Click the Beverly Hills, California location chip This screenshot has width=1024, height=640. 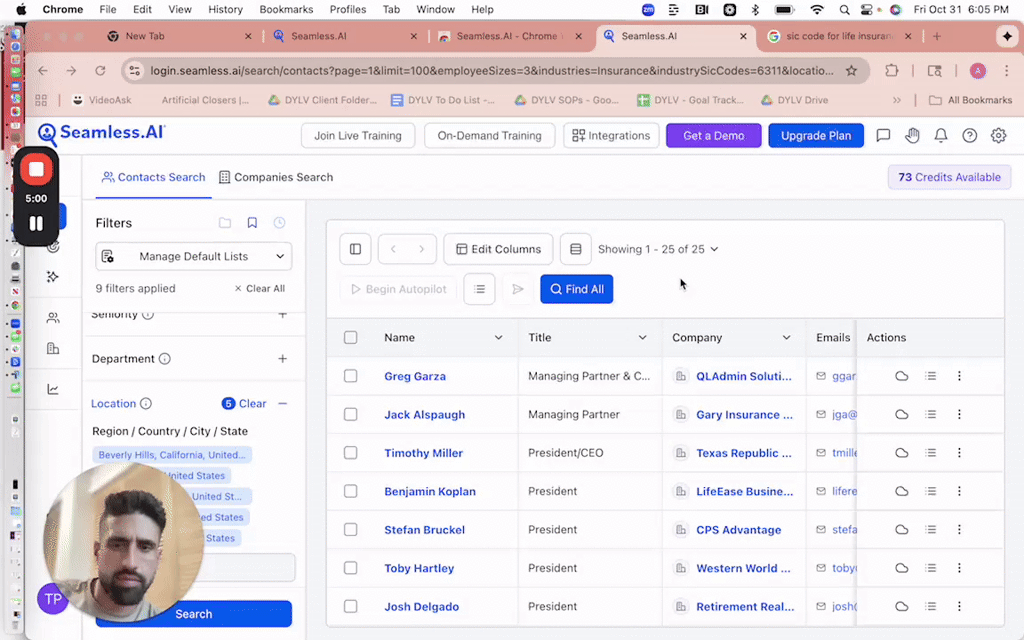pyautogui.click(x=172, y=455)
